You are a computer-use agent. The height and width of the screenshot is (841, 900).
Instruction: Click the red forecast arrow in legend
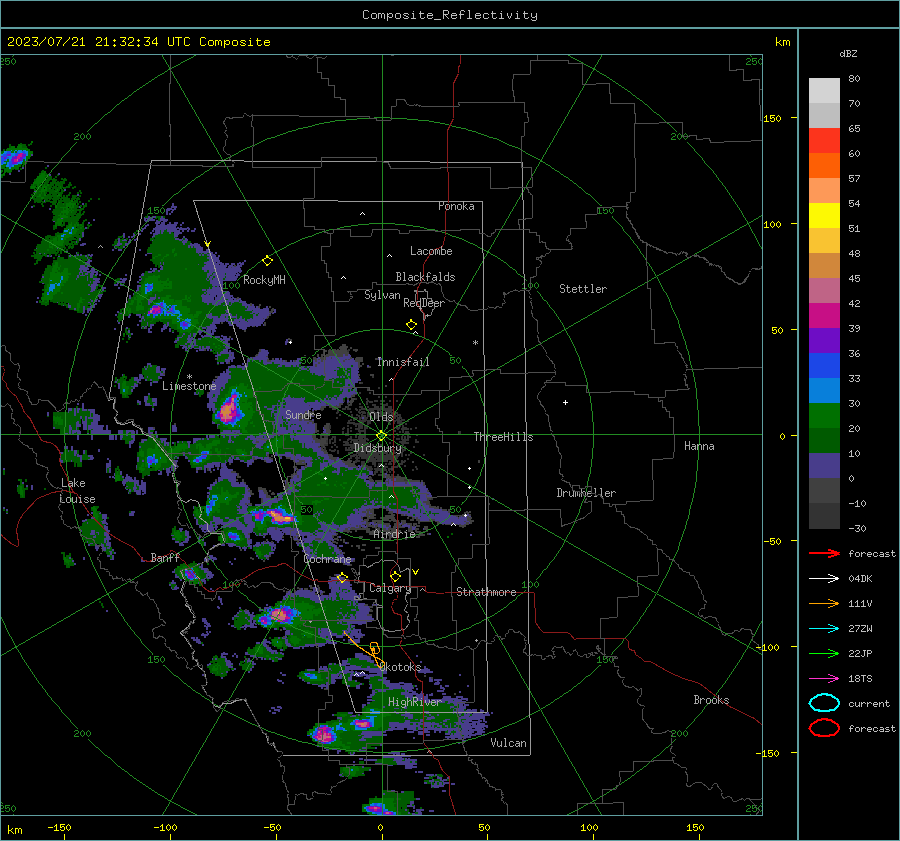tap(824, 553)
